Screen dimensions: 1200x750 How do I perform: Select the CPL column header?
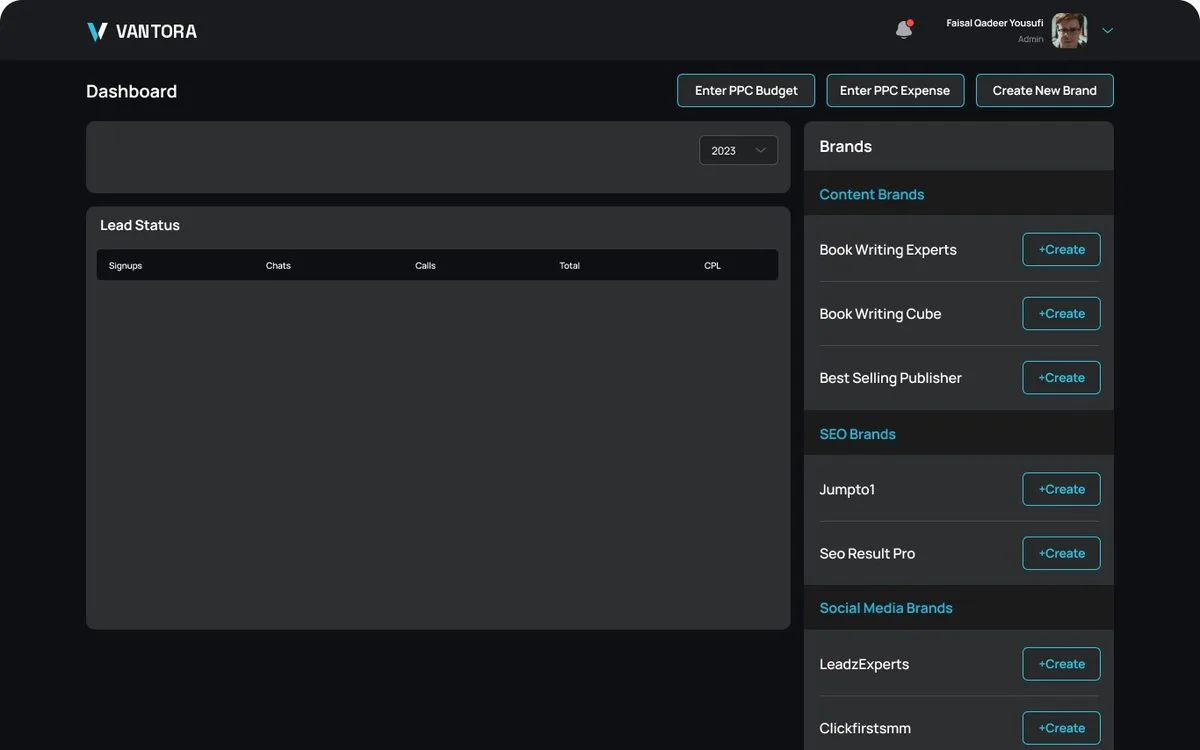pos(712,266)
